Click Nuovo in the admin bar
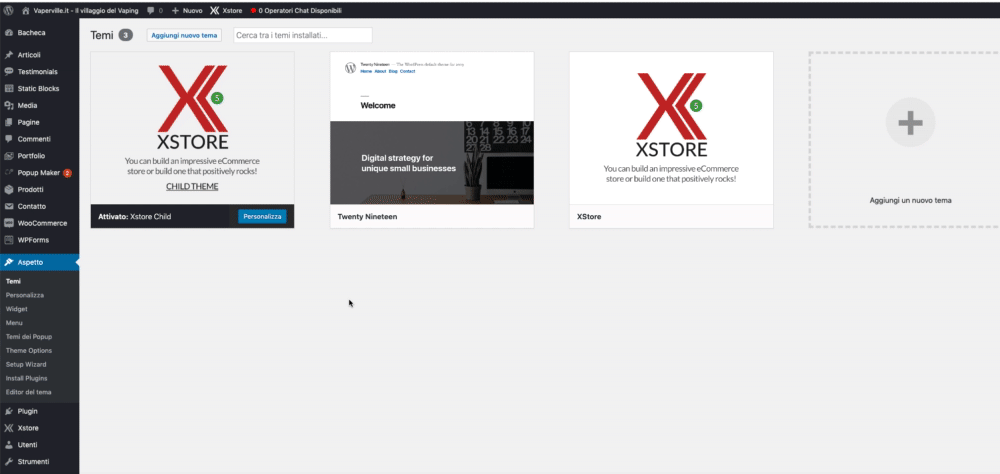This screenshot has height=474, width=1000. pos(193,11)
